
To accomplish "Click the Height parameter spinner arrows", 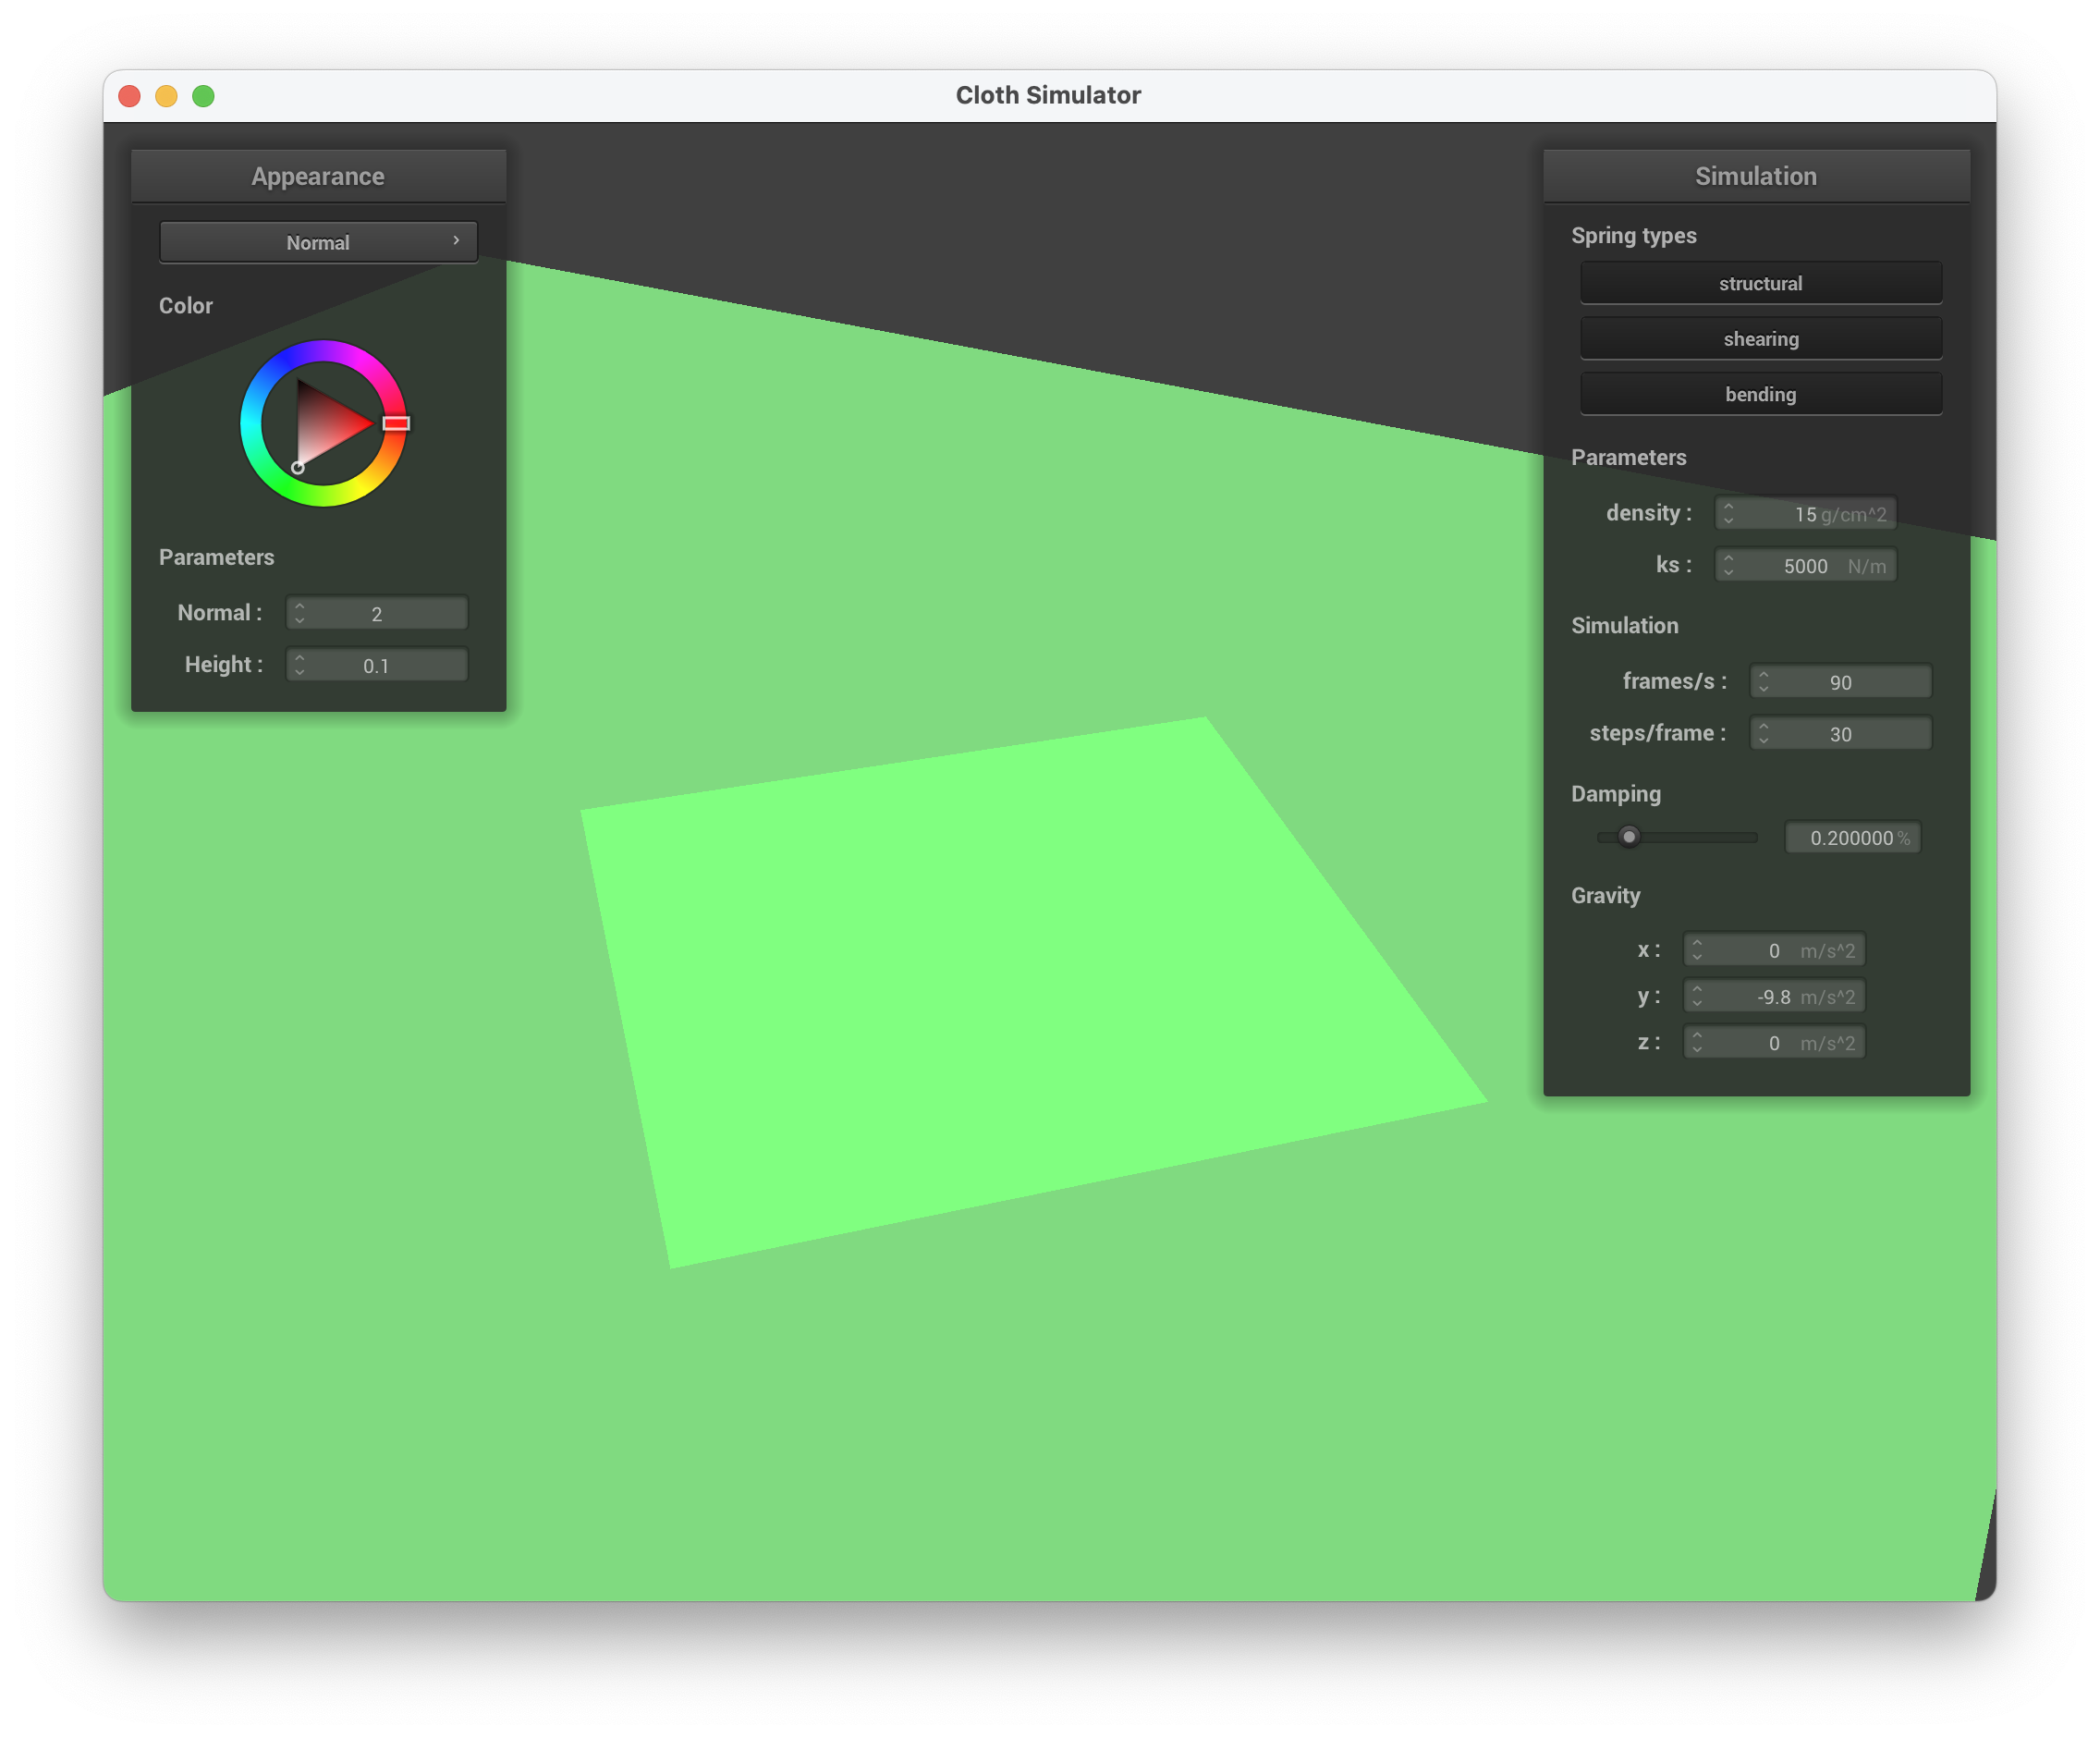I will tap(299, 665).
